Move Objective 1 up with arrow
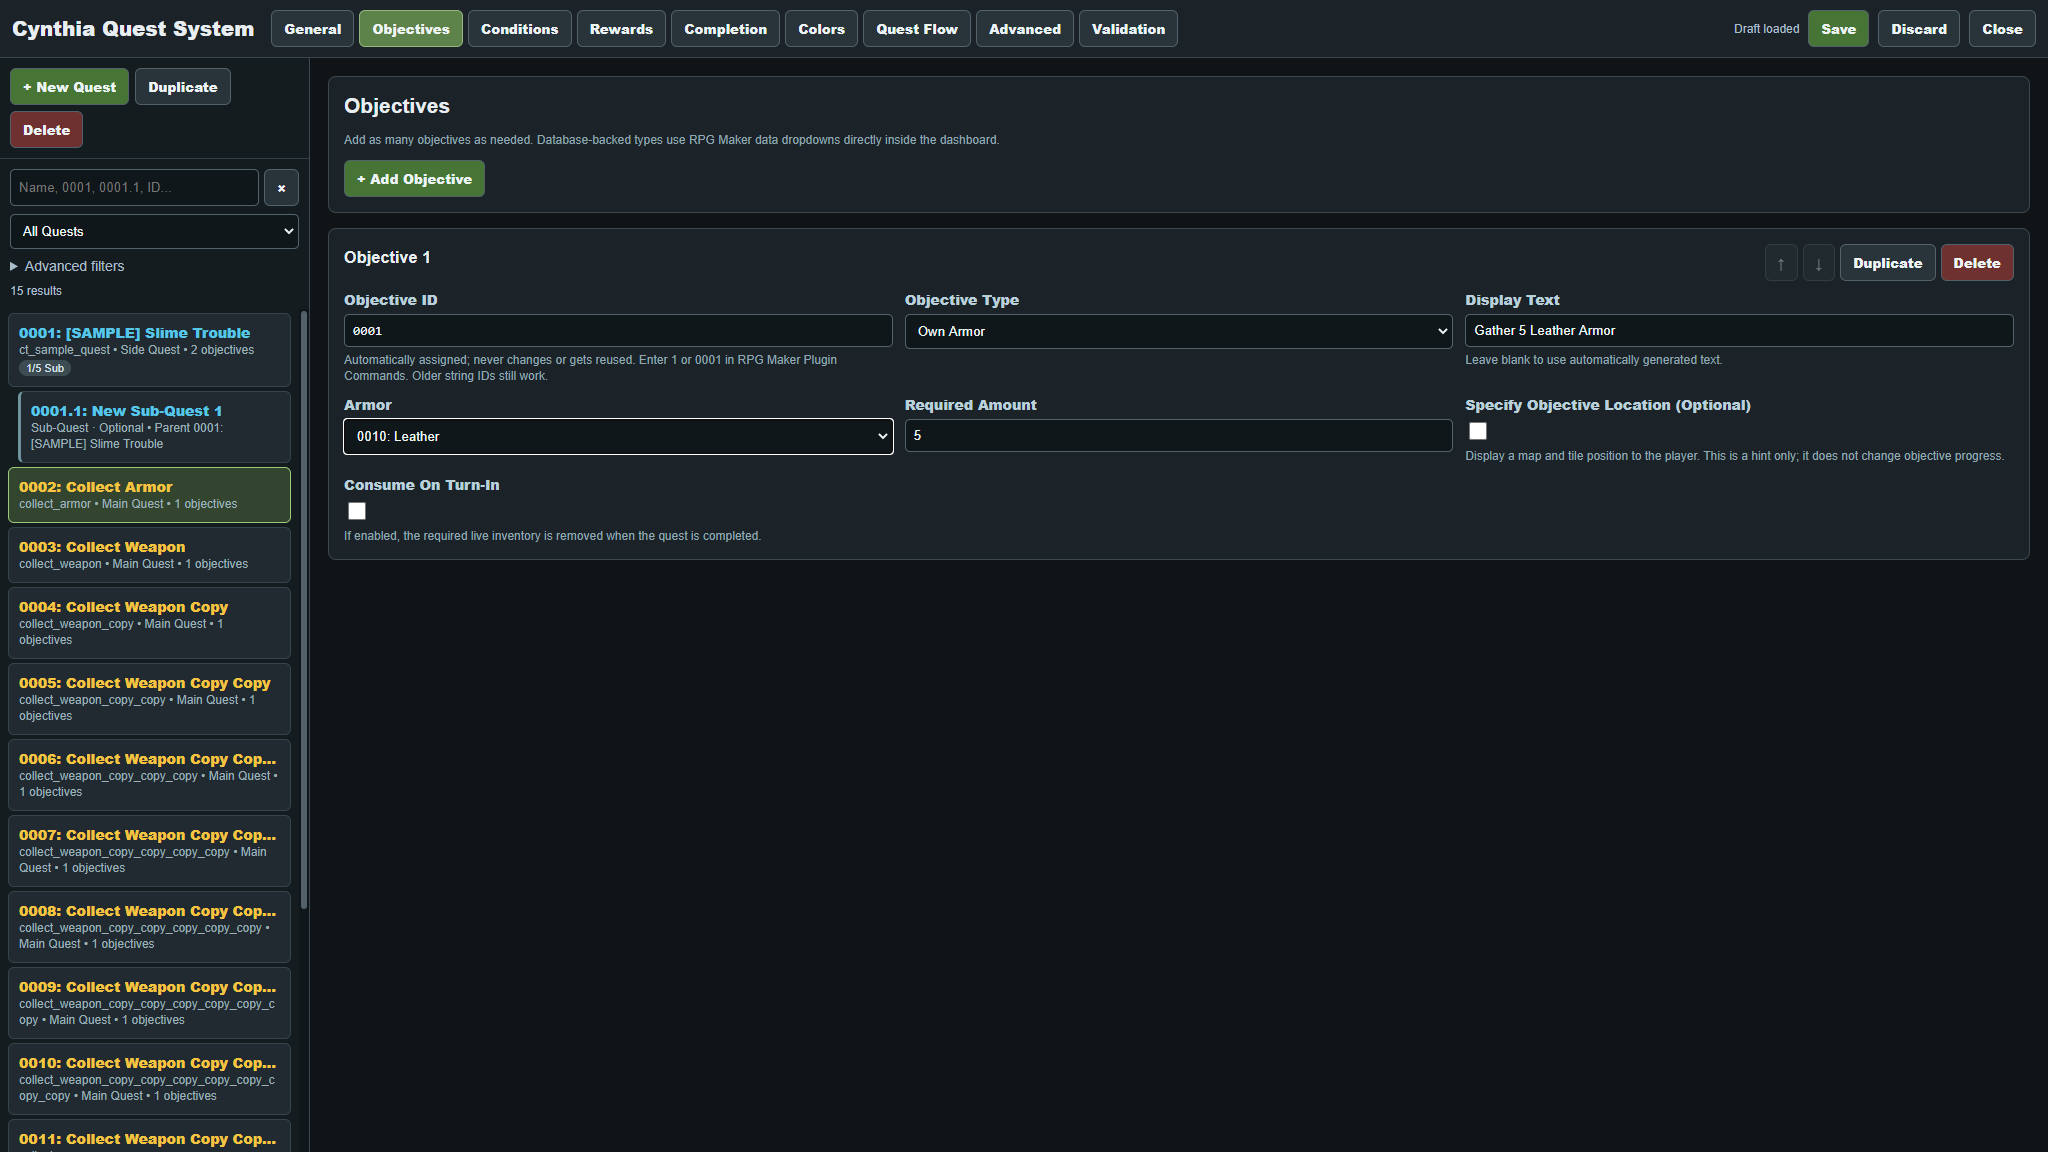This screenshot has width=2048, height=1152. (1781, 263)
